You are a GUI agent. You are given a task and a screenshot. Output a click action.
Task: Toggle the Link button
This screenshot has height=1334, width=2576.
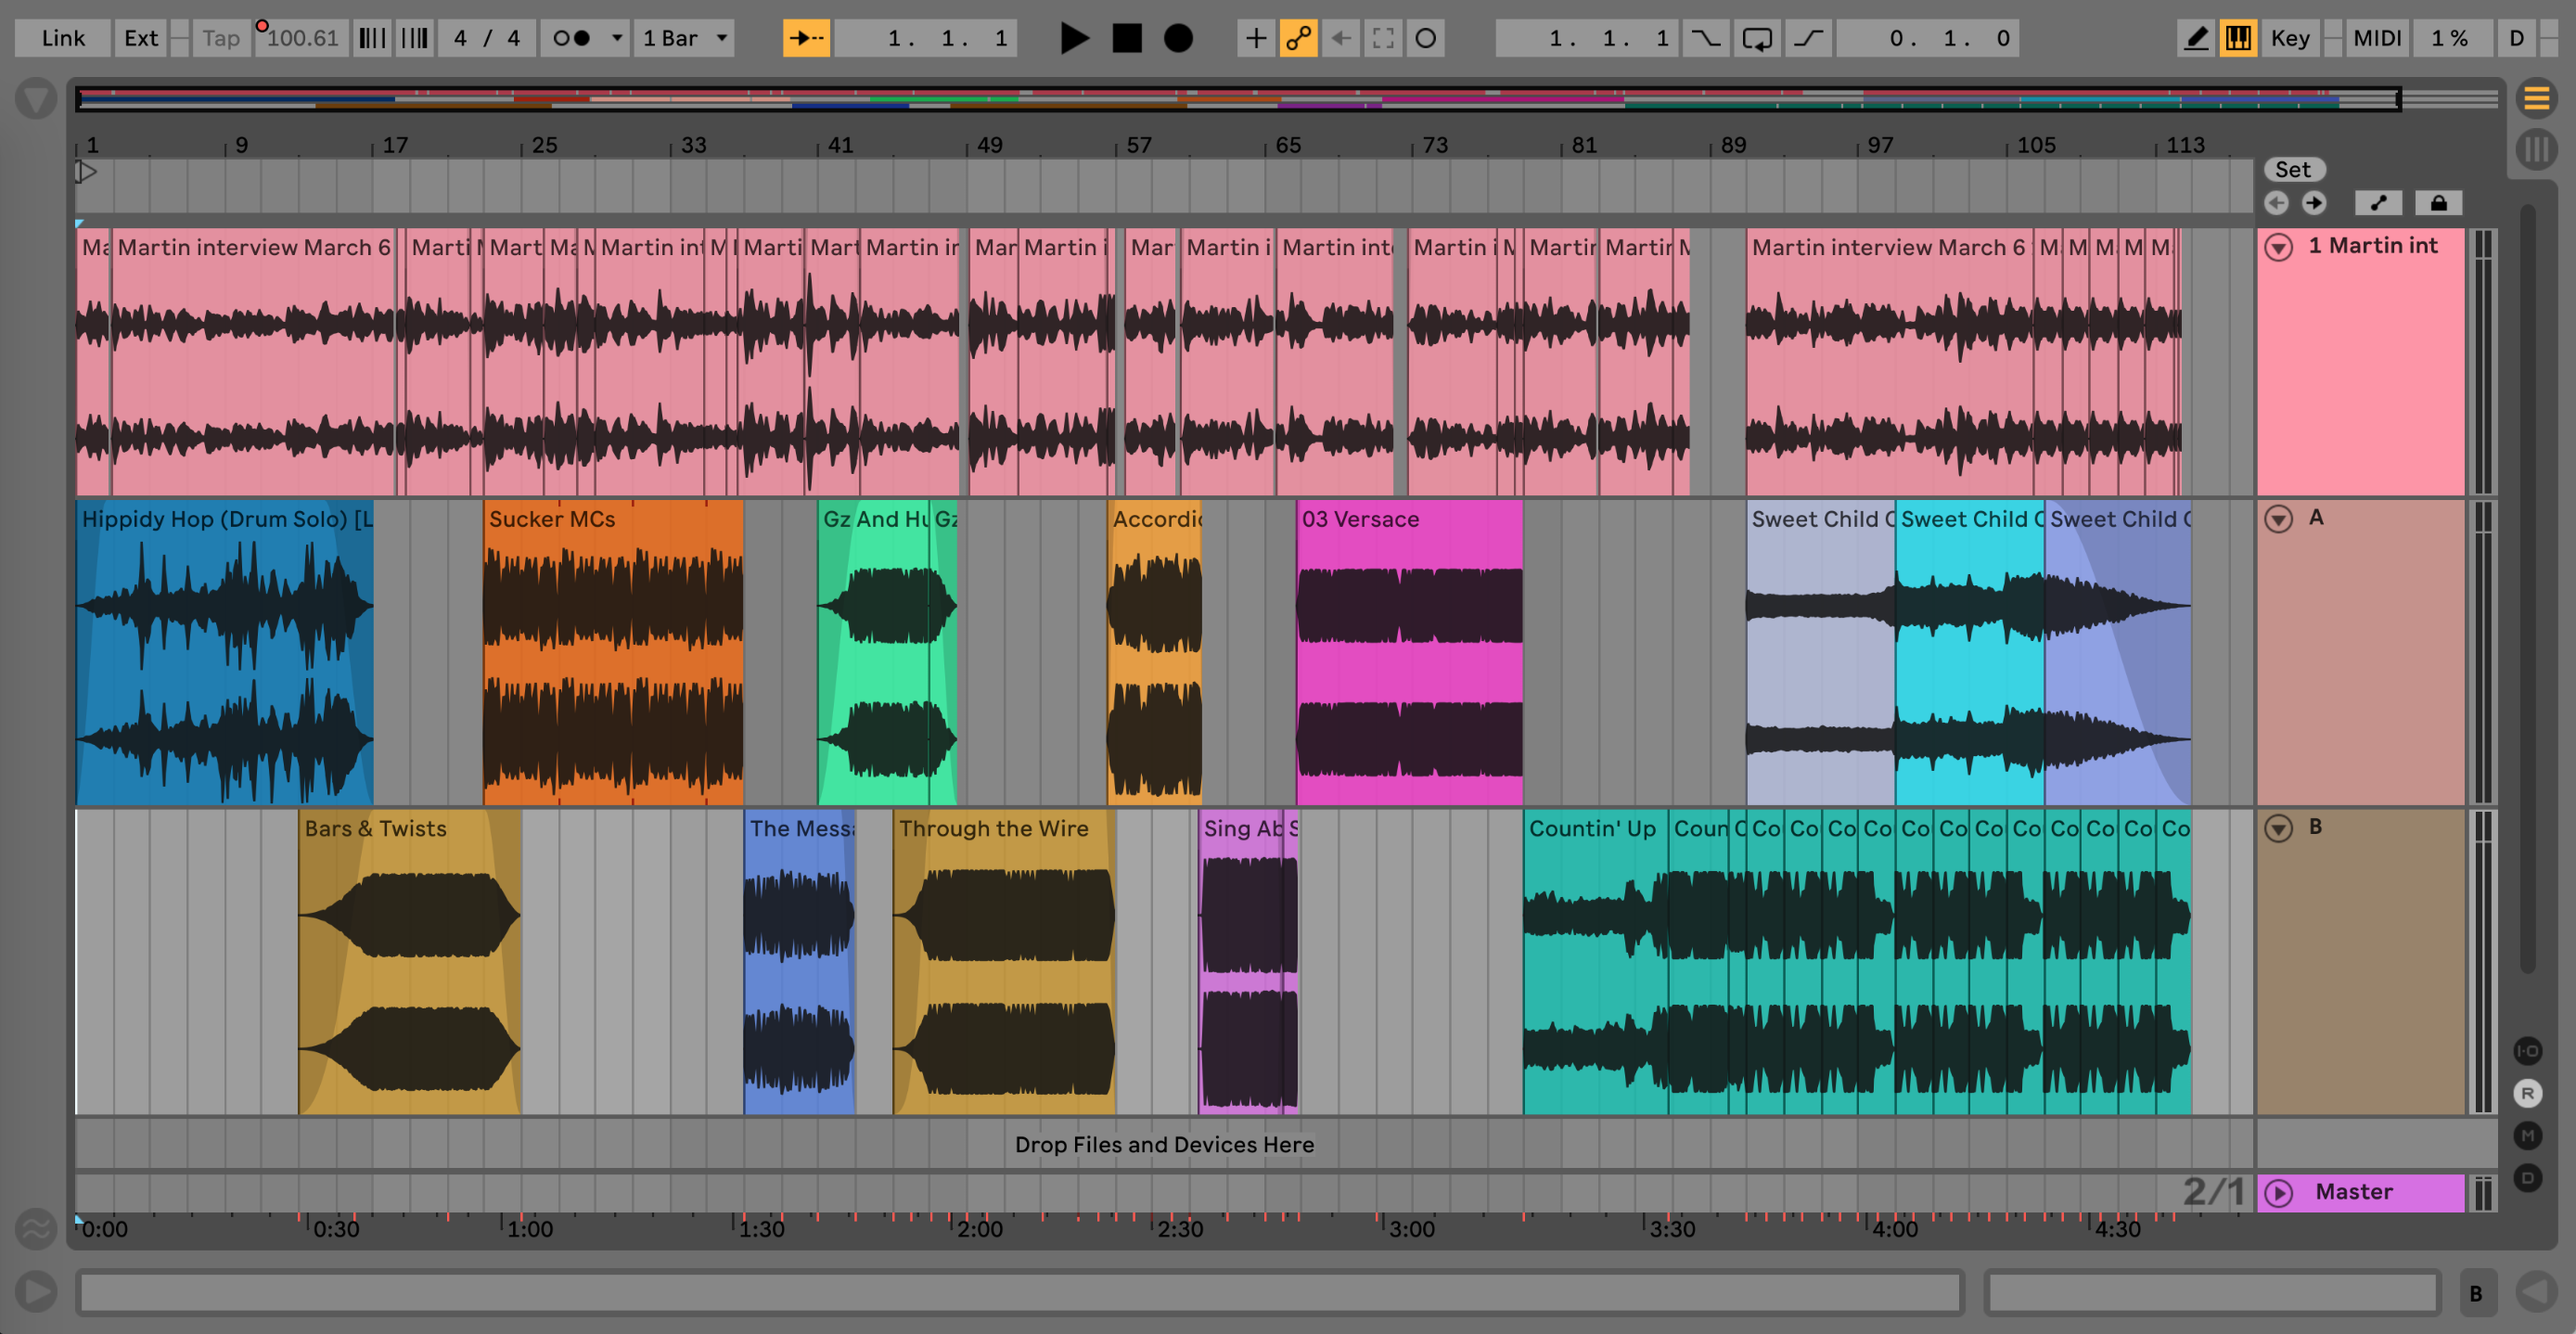coord(63,38)
